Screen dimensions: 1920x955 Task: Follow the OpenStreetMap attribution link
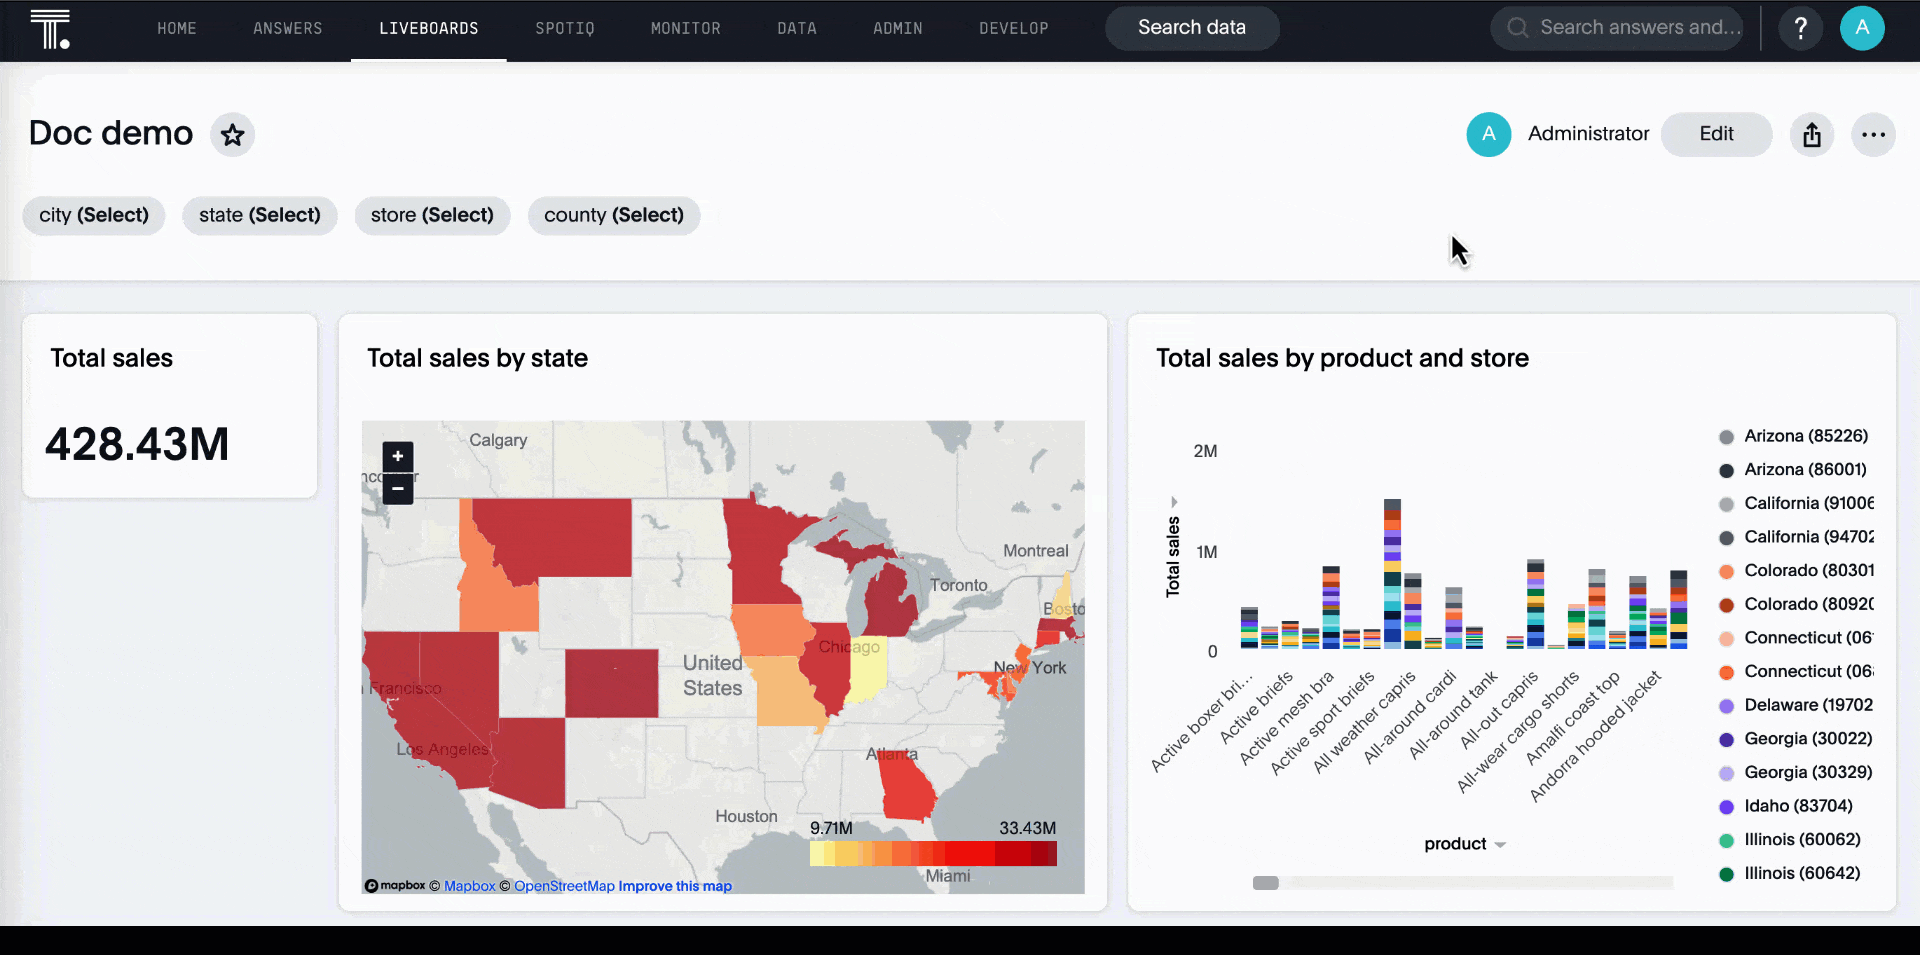(x=564, y=886)
